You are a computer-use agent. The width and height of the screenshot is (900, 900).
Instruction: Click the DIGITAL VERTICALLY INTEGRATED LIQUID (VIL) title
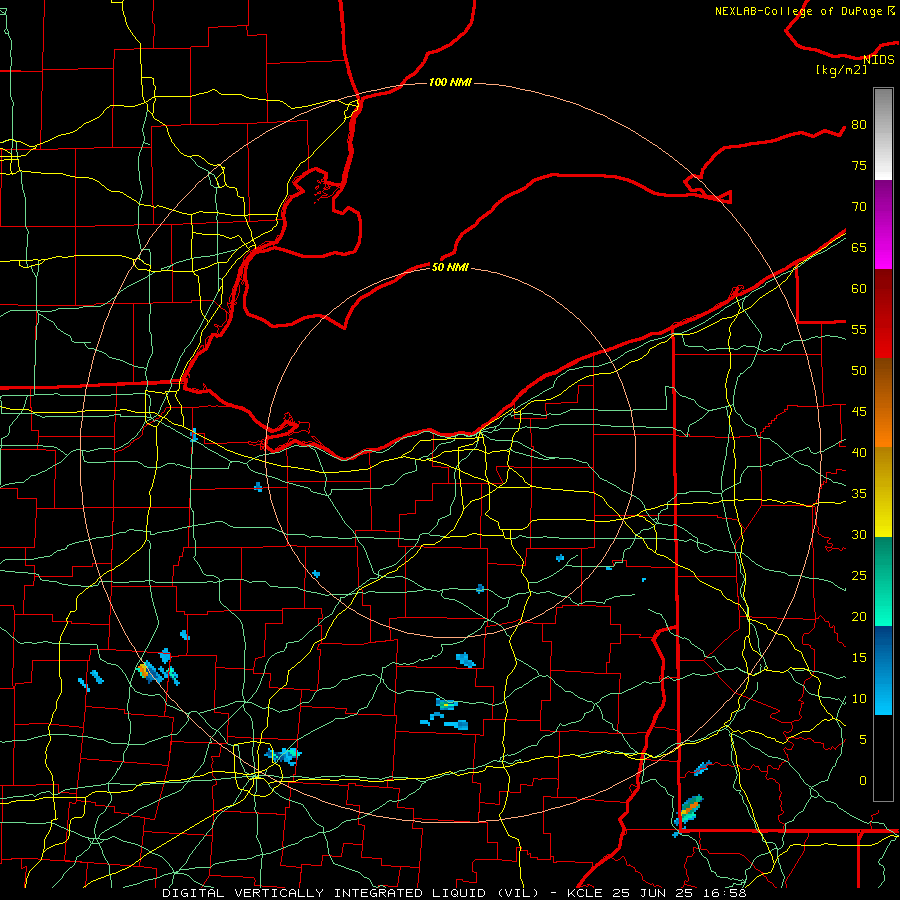click(x=350, y=893)
